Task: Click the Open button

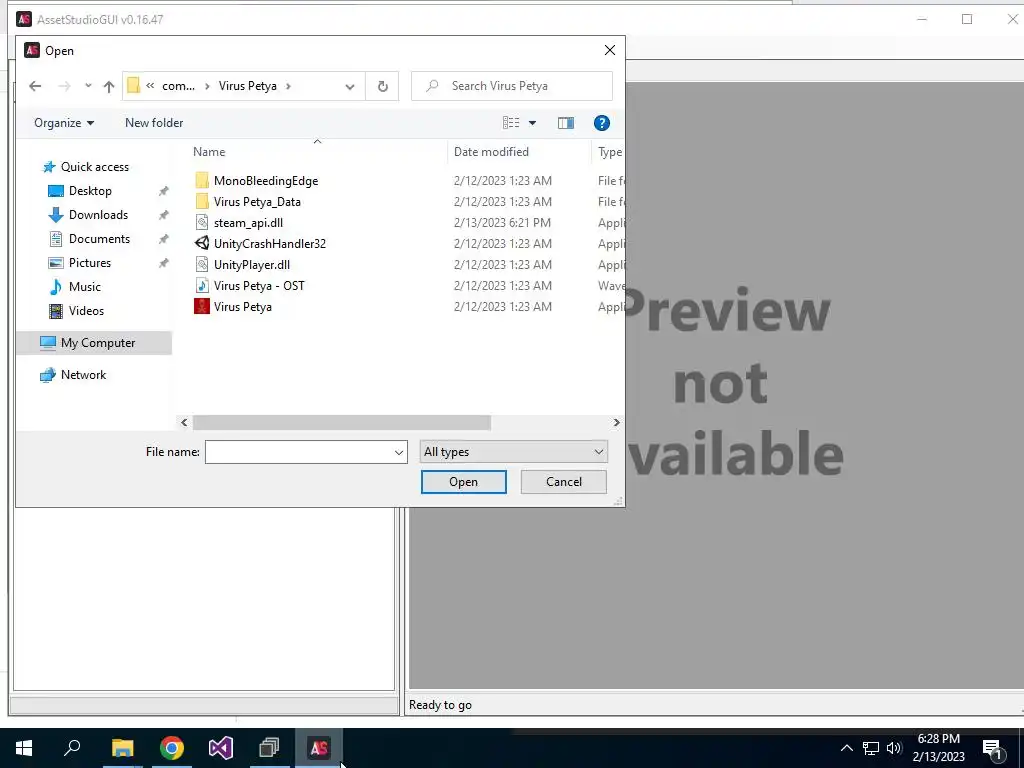Action: point(464,482)
